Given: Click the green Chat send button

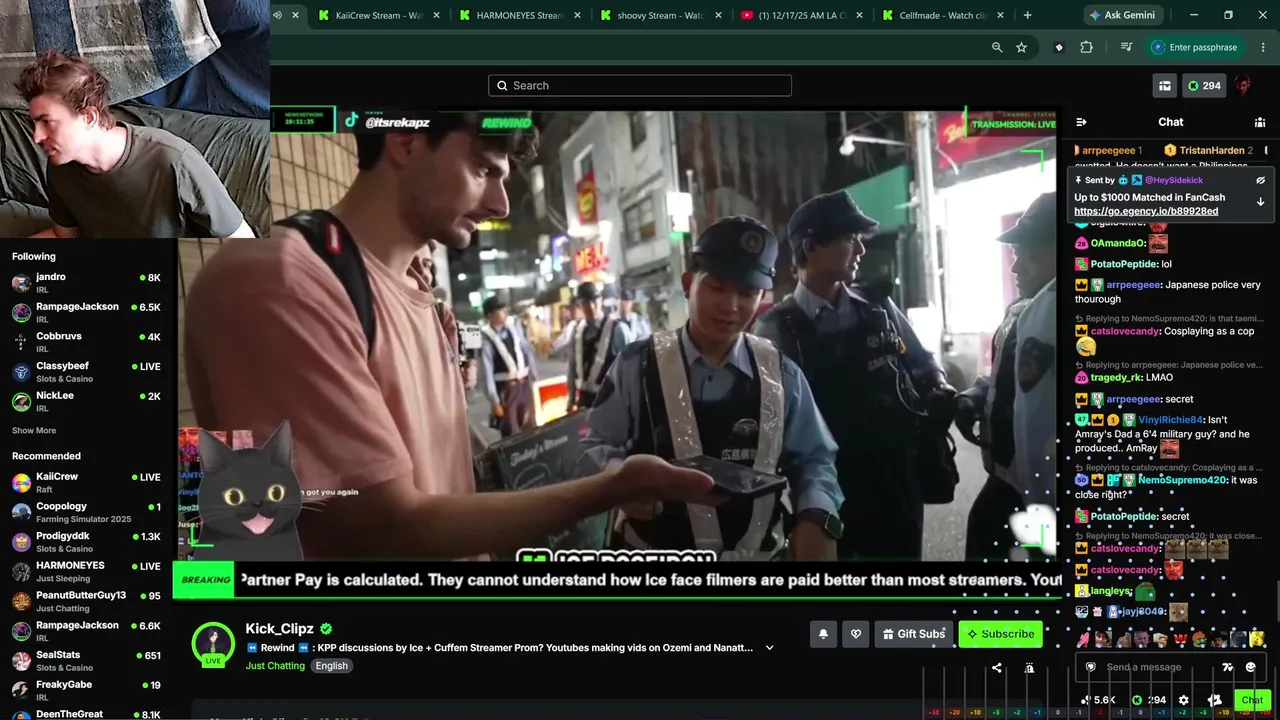Looking at the screenshot, I should [x=1252, y=700].
